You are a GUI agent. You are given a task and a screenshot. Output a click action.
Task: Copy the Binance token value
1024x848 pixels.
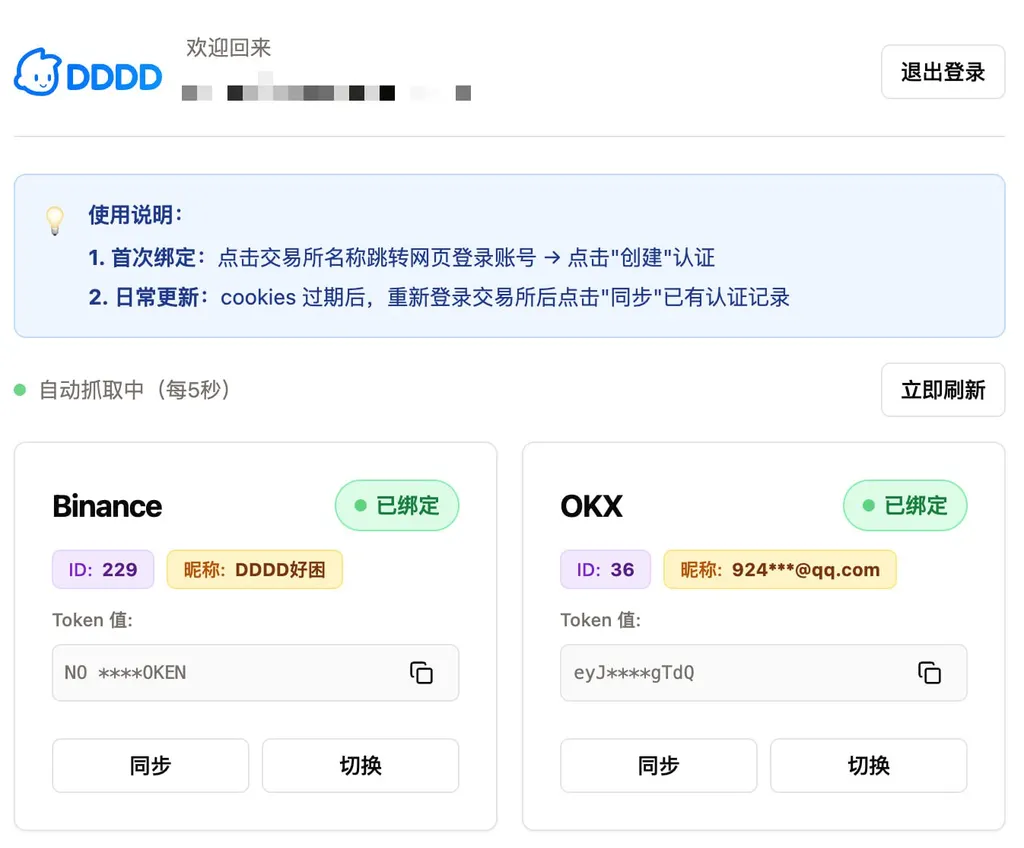click(421, 673)
